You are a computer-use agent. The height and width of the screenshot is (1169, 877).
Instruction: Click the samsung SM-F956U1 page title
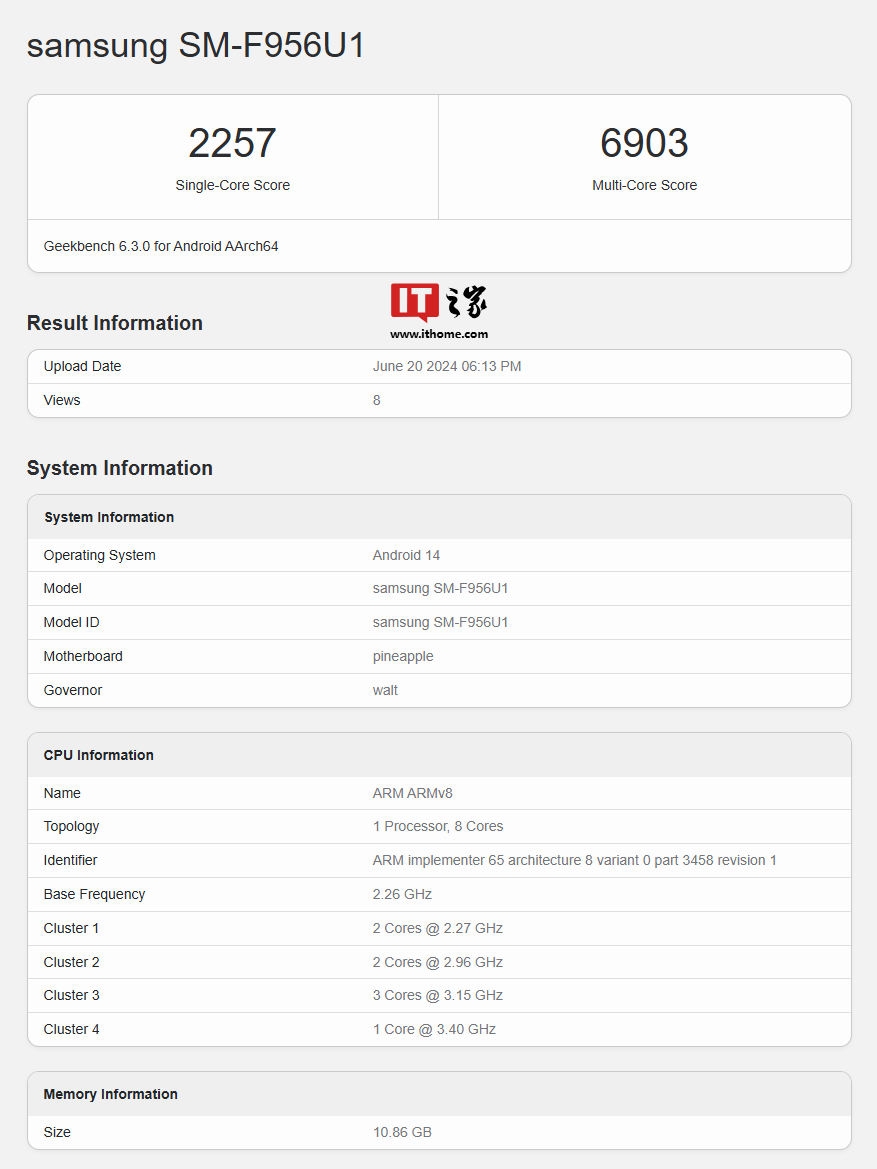(x=196, y=46)
